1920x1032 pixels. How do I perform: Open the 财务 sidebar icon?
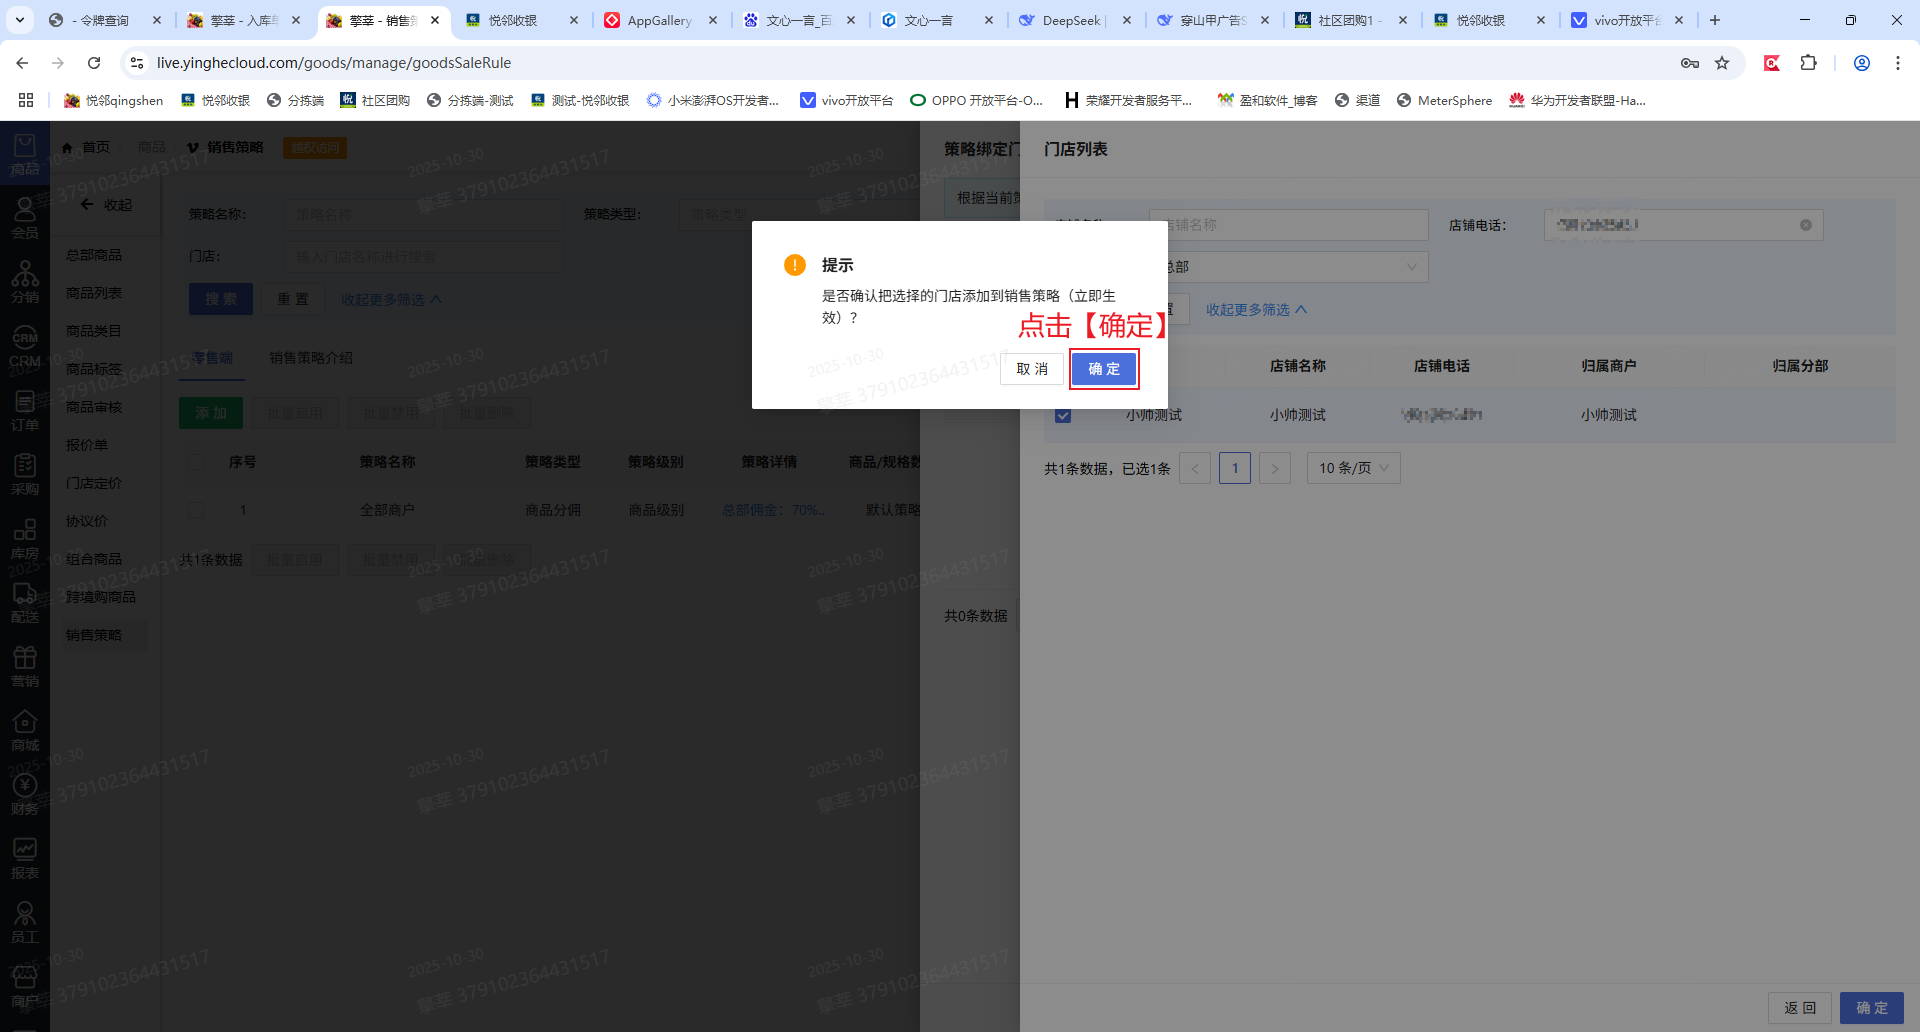pyautogui.click(x=25, y=794)
